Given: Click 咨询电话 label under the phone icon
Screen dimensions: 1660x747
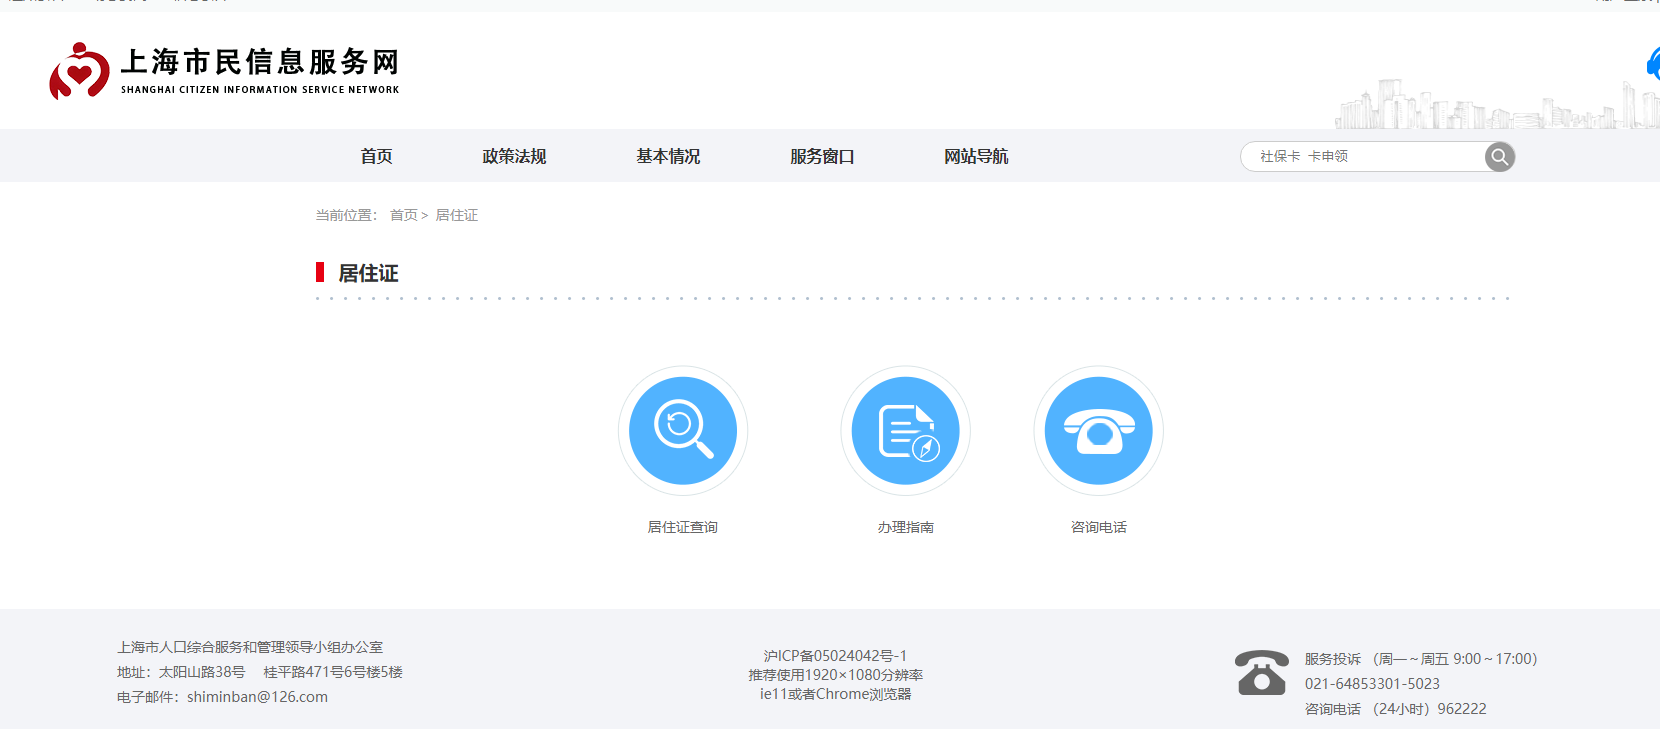Looking at the screenshot, I should pyautogui.click(x=1098, y=527).
